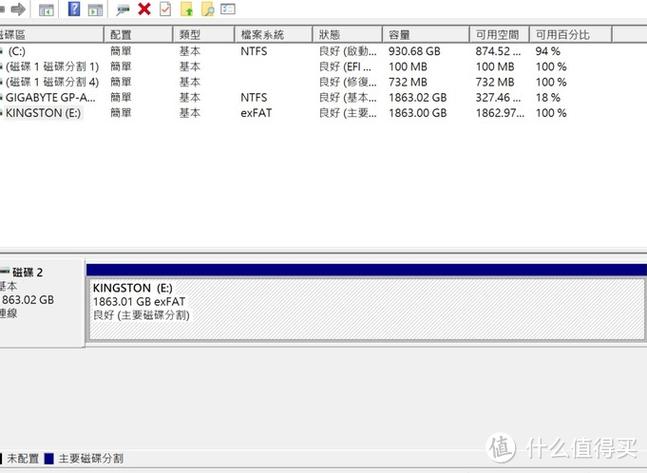Sort by the 可用百分比 column header

point(570,35)
